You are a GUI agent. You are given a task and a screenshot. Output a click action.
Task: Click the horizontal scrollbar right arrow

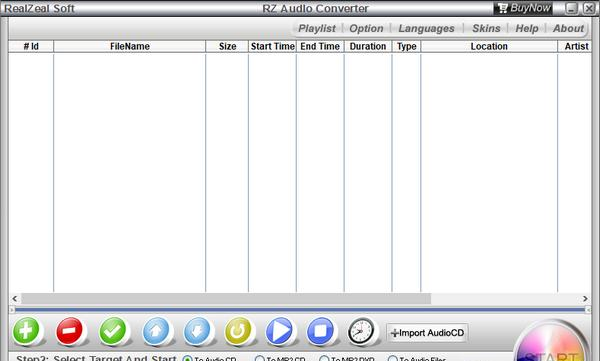[585, 299]
